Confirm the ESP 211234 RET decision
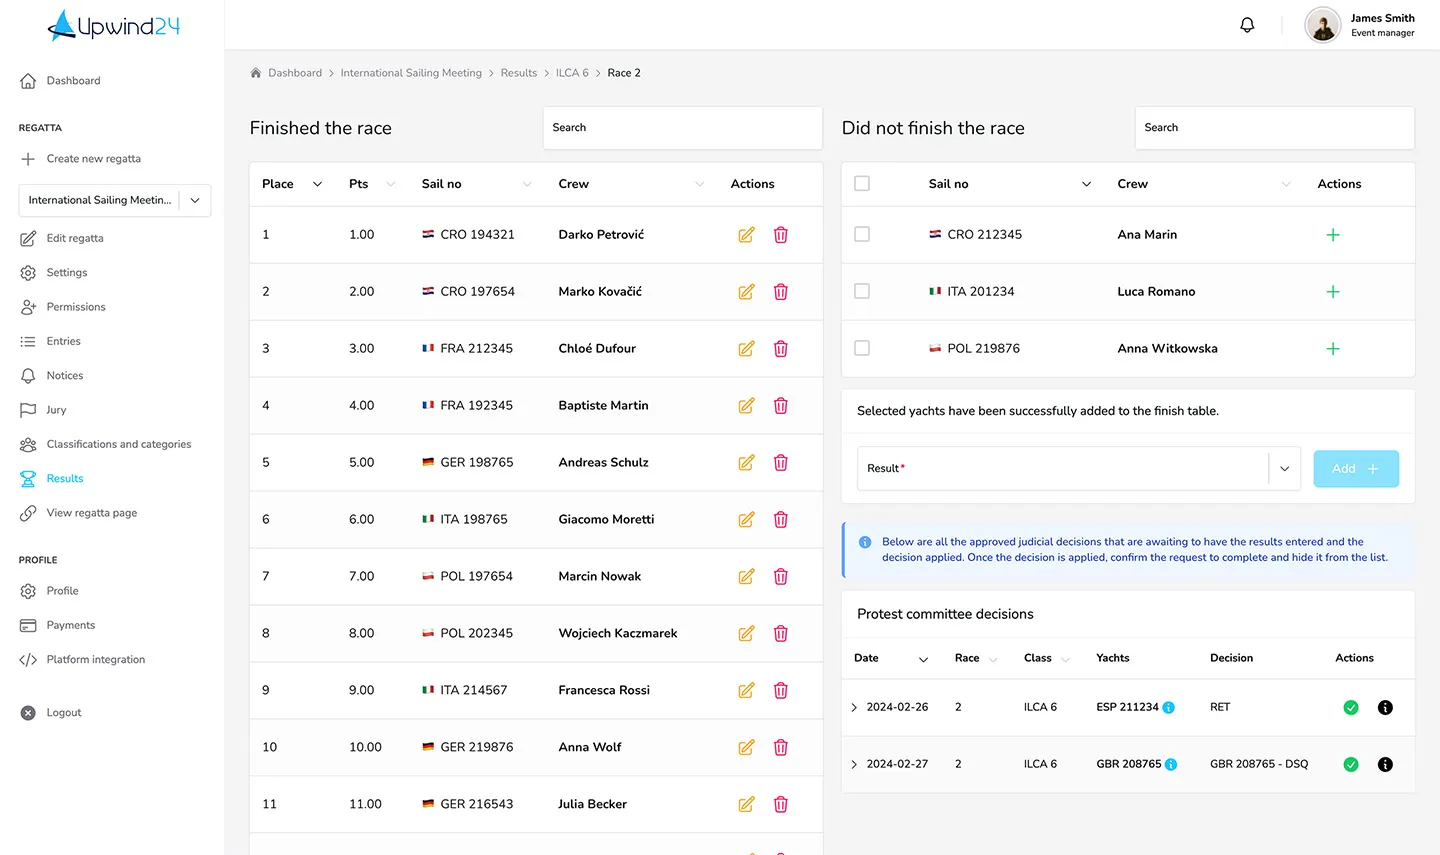 [1351, 708]
